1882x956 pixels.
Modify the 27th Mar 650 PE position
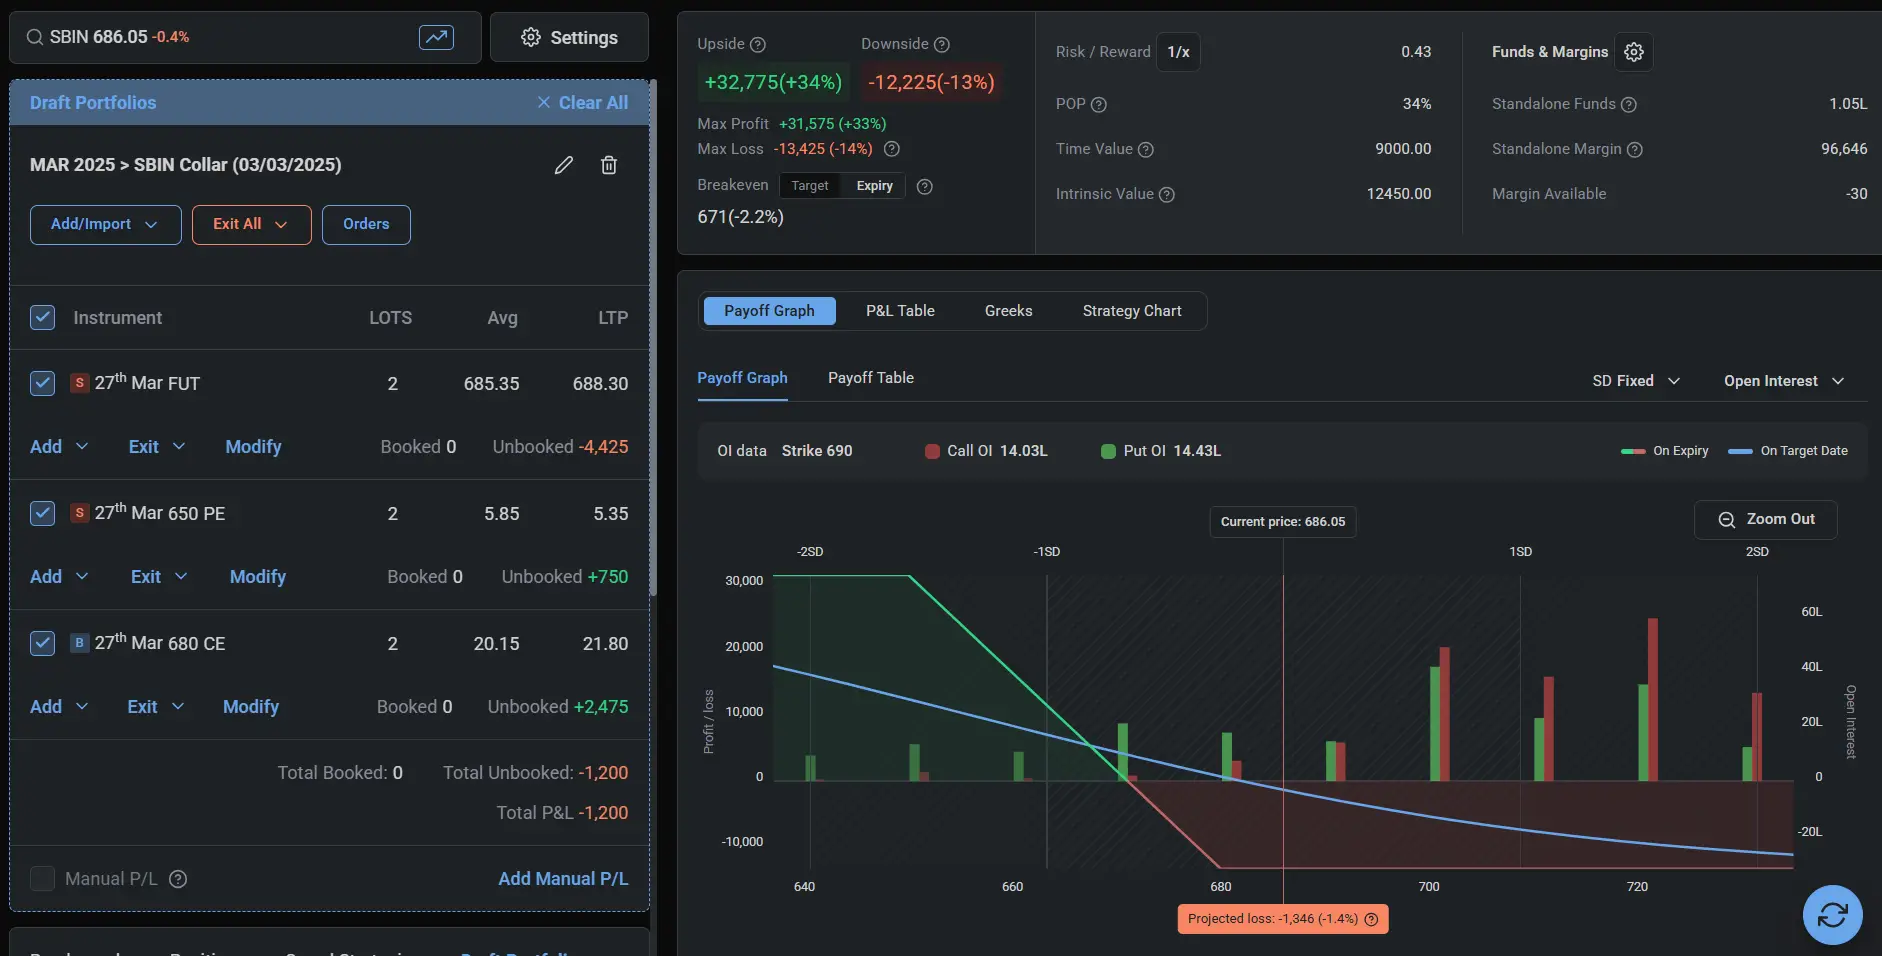pyautogui.click(x=258, y=577)
